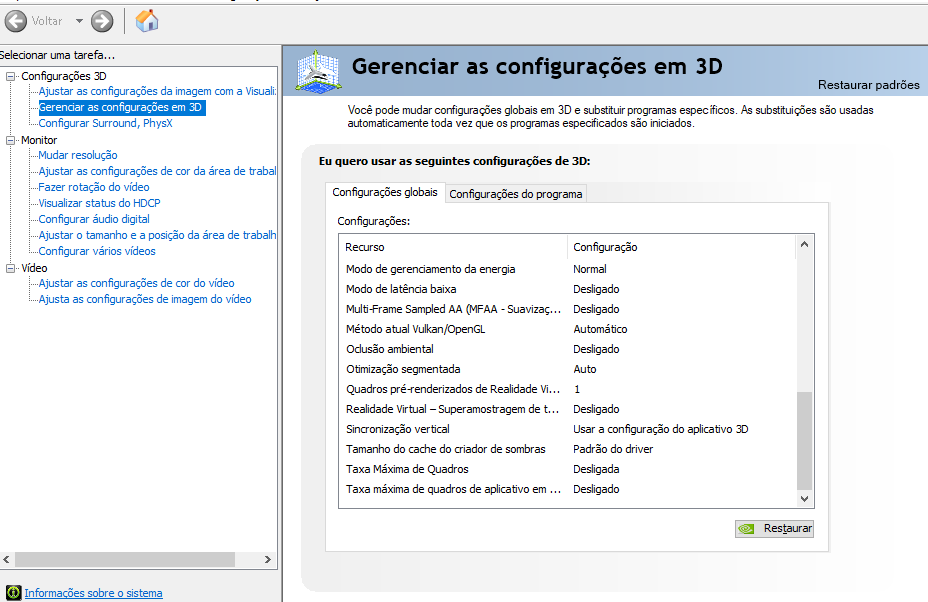Open Ajustar as configurações de cor da área de trabalho
928x602 pixels.
tap(157, 171)
